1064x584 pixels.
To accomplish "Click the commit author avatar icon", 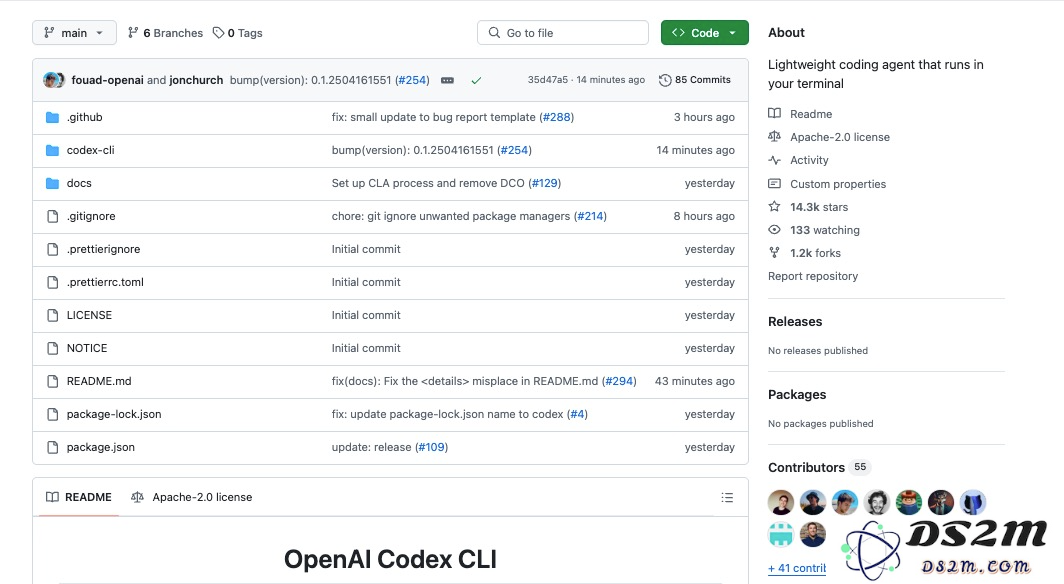I will point(54,80).
